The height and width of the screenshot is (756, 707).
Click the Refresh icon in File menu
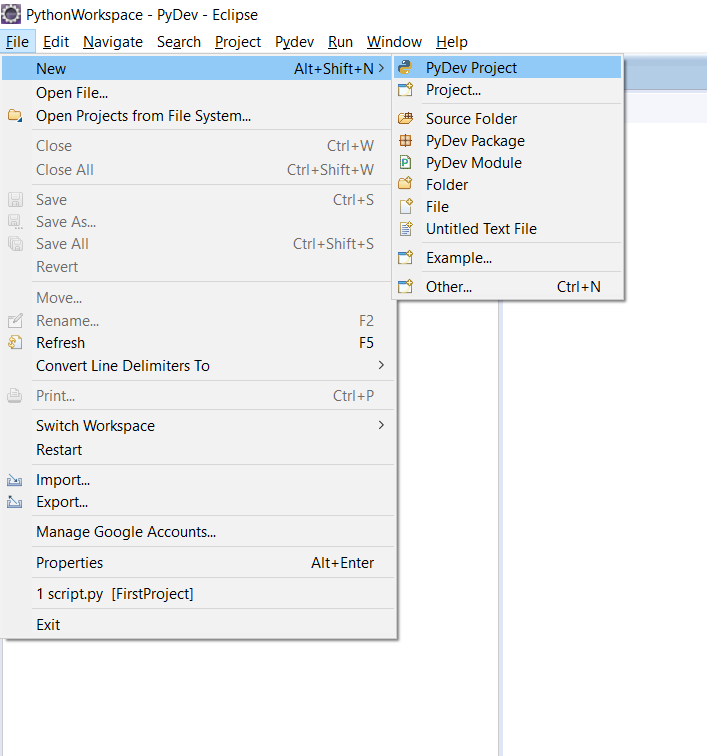pyautogui.click(x=15, y=343)
